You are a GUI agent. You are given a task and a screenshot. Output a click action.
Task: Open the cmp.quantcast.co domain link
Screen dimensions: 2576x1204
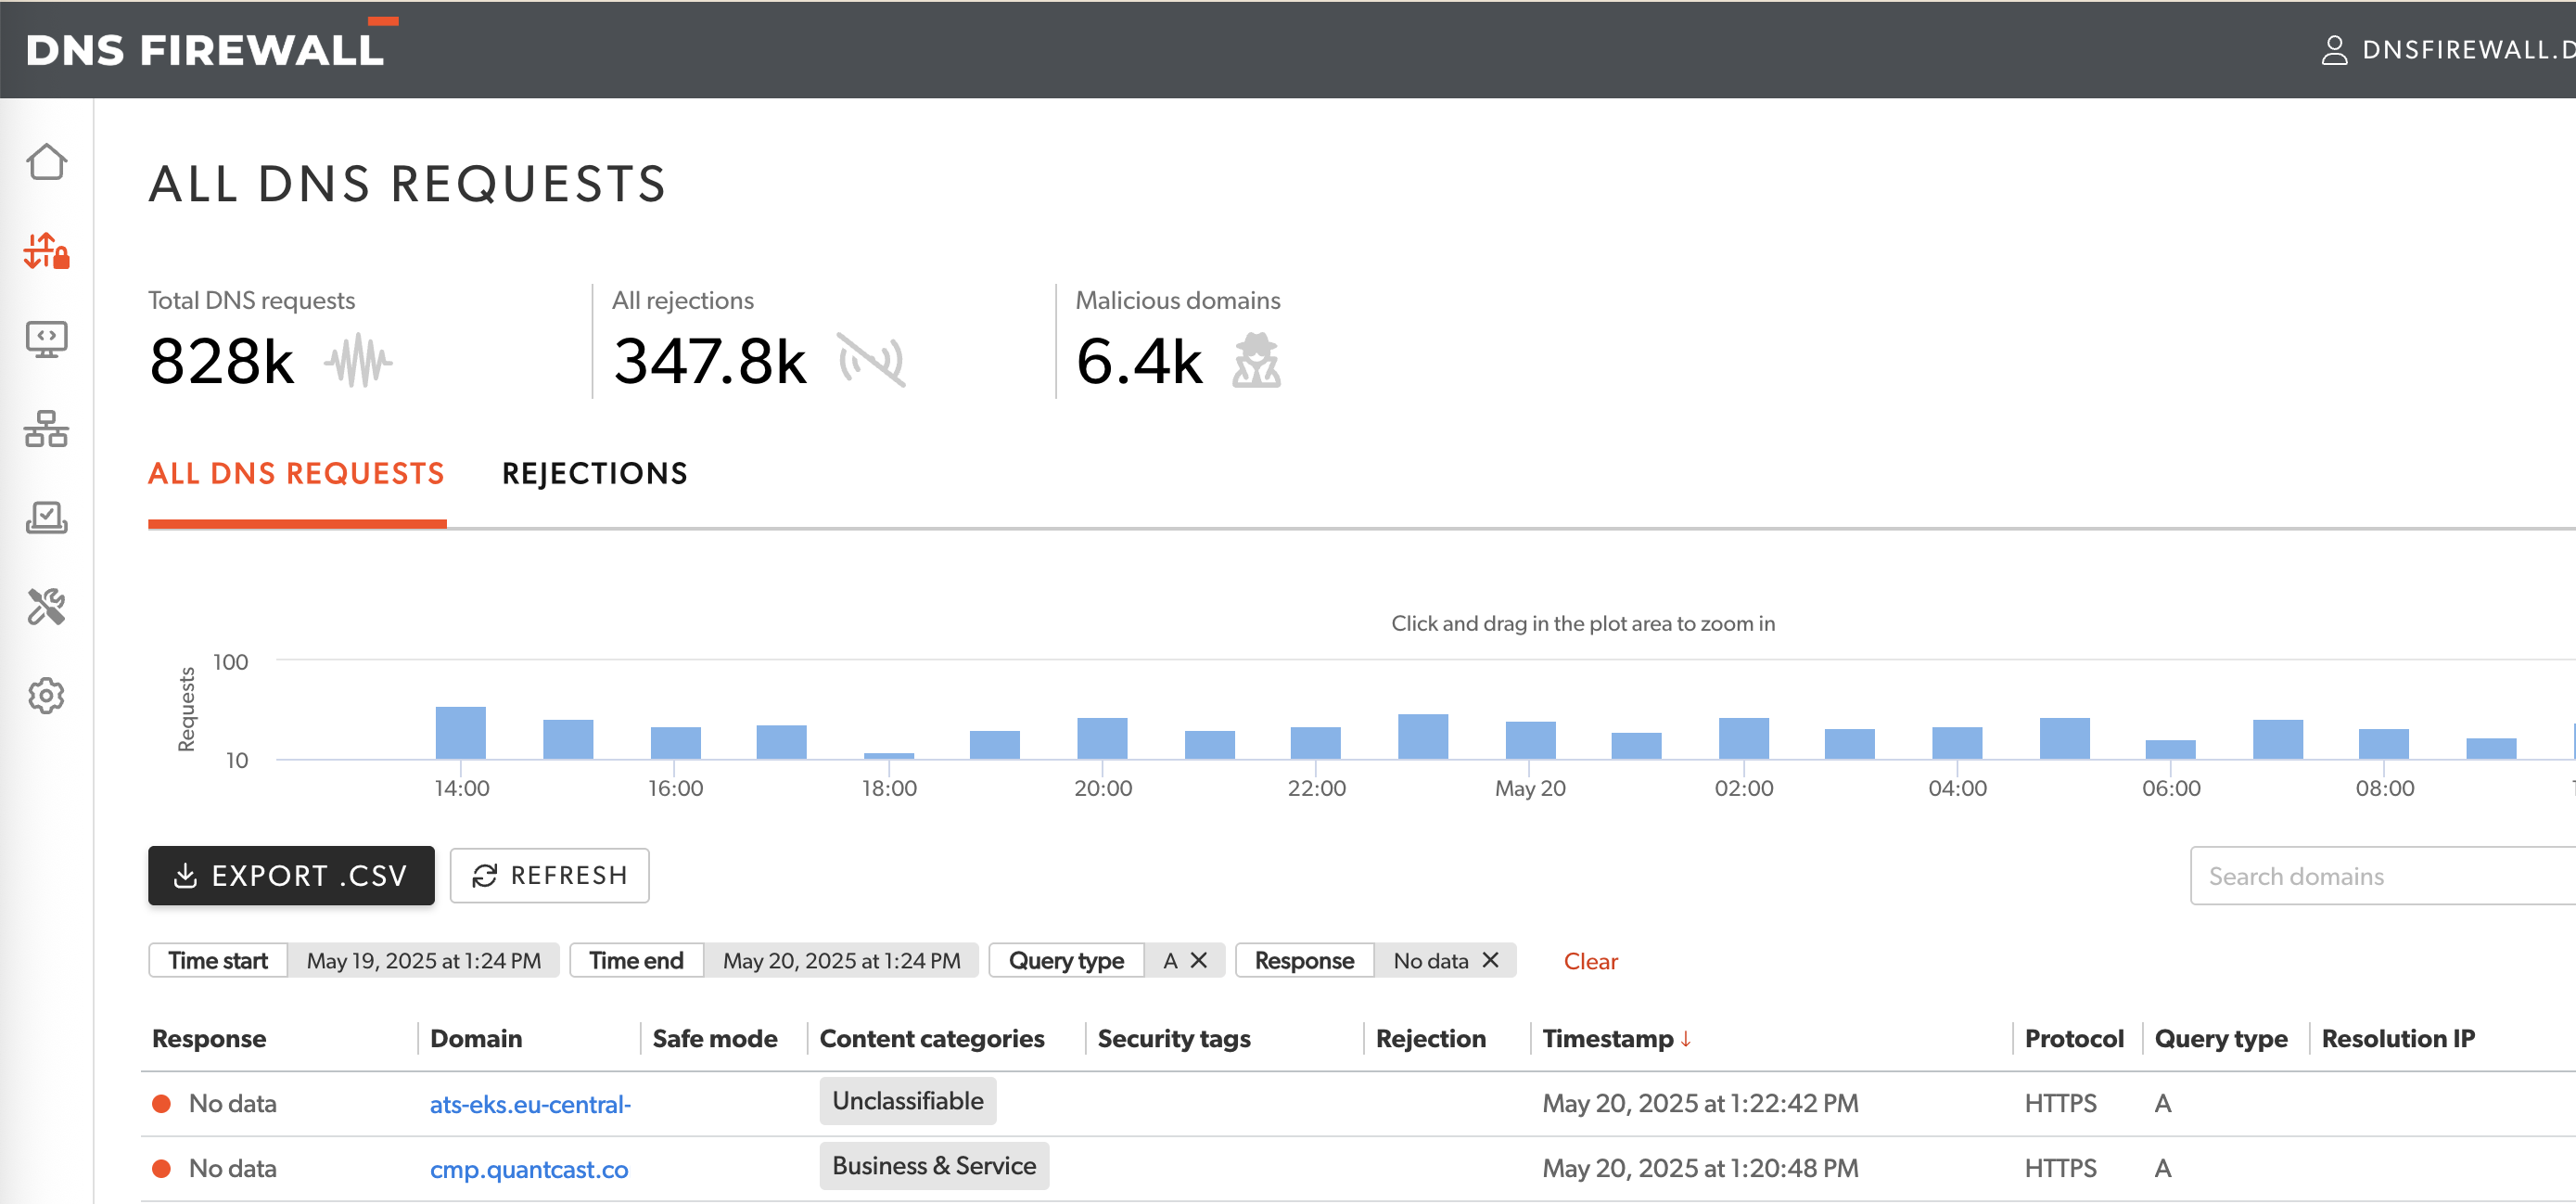[x=529, y=1168]
